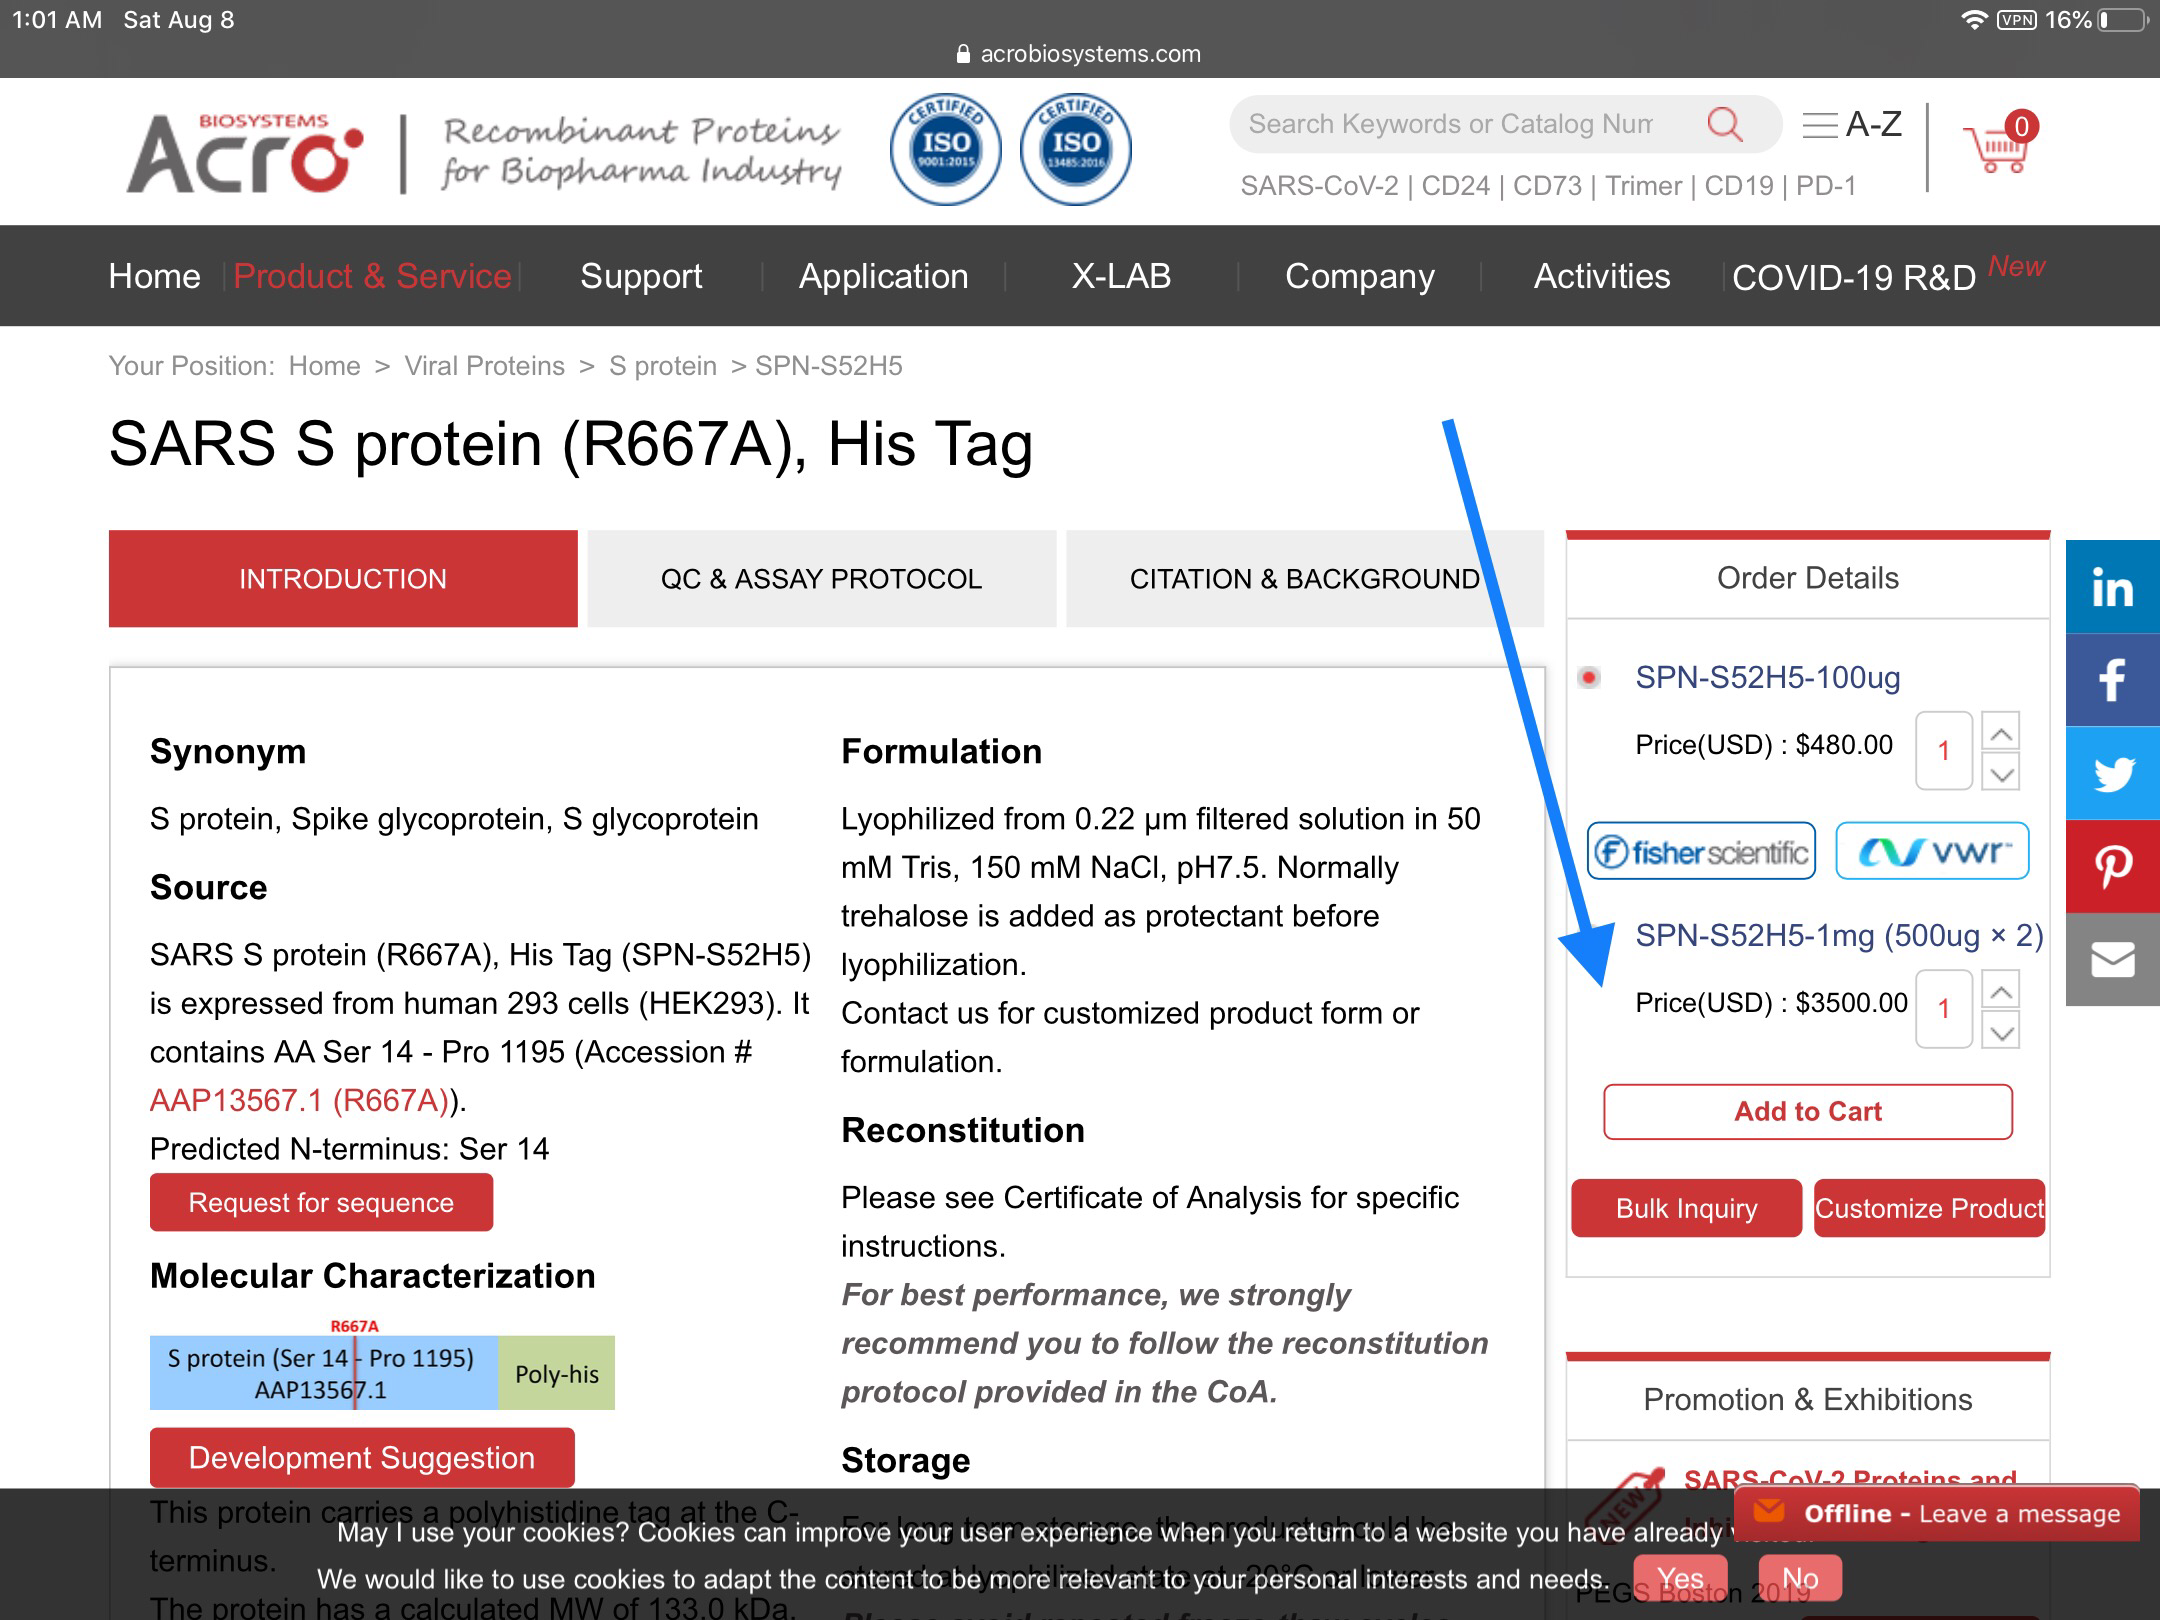
Task: Click the red search magnifier icon
Action: pos(1725,124)
